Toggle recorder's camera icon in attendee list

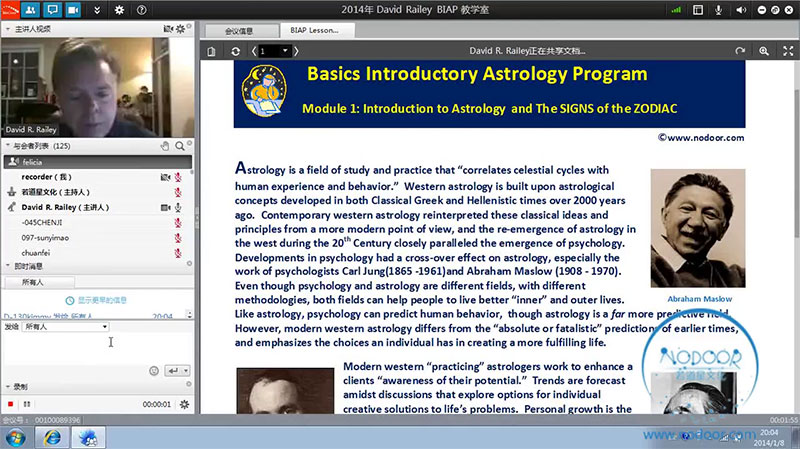pos(166,177)
